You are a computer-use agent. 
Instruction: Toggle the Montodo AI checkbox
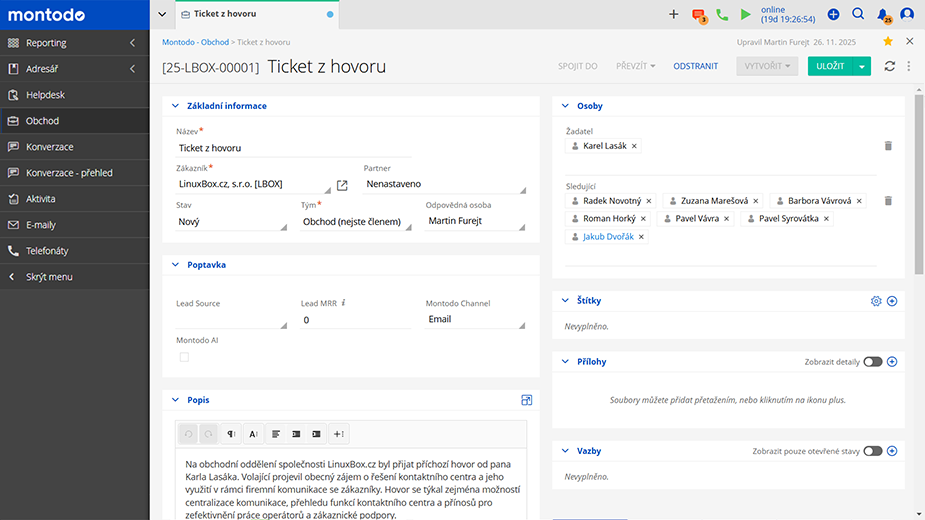click(184, 357)
